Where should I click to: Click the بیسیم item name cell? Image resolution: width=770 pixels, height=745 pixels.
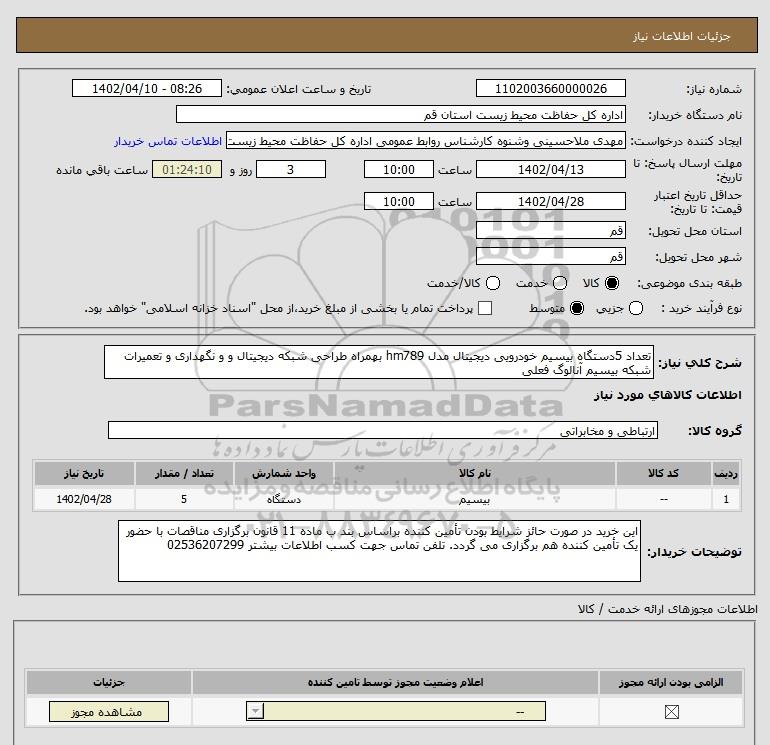pyautogui.click(x=474, y=499)
